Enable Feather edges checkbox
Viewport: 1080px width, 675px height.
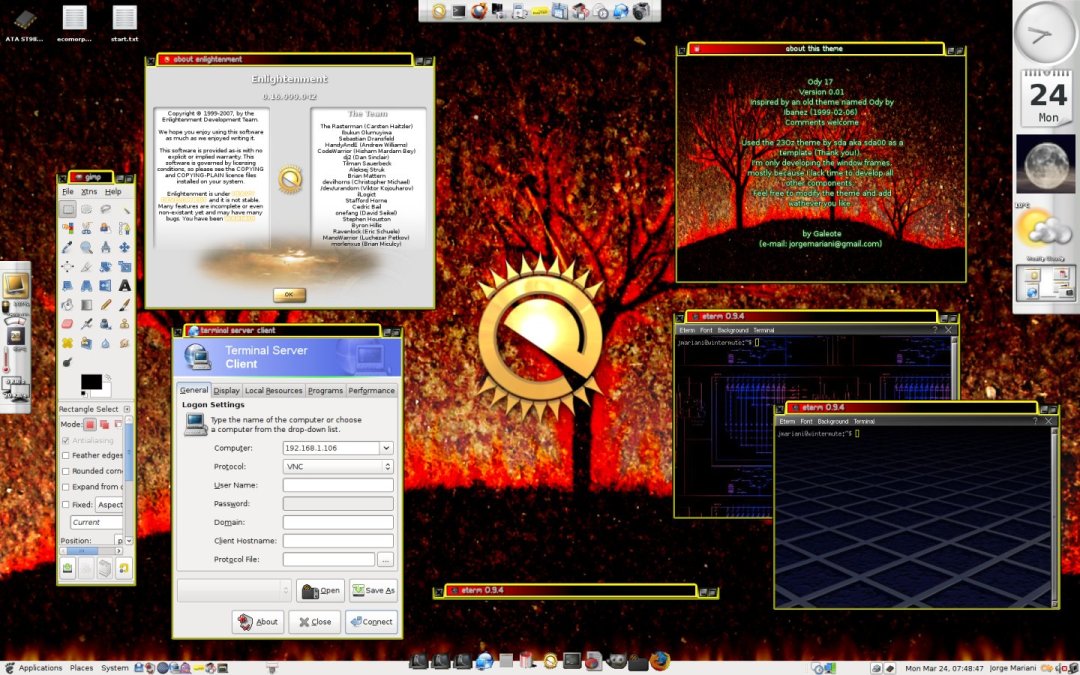click(65, 455)
